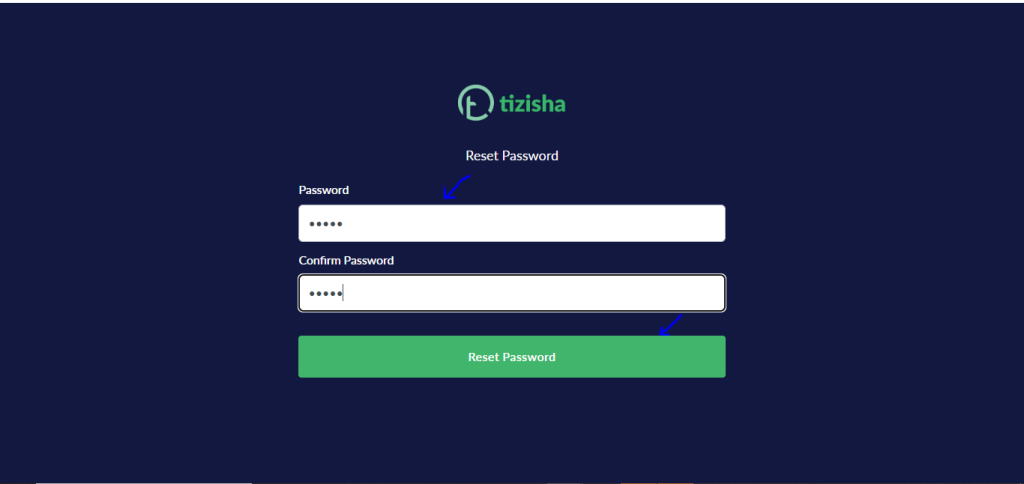The width and height of the screenshot is (1024, 484).
Task: Place cursor after last Confirm Password dot
Action: [344, 293]
